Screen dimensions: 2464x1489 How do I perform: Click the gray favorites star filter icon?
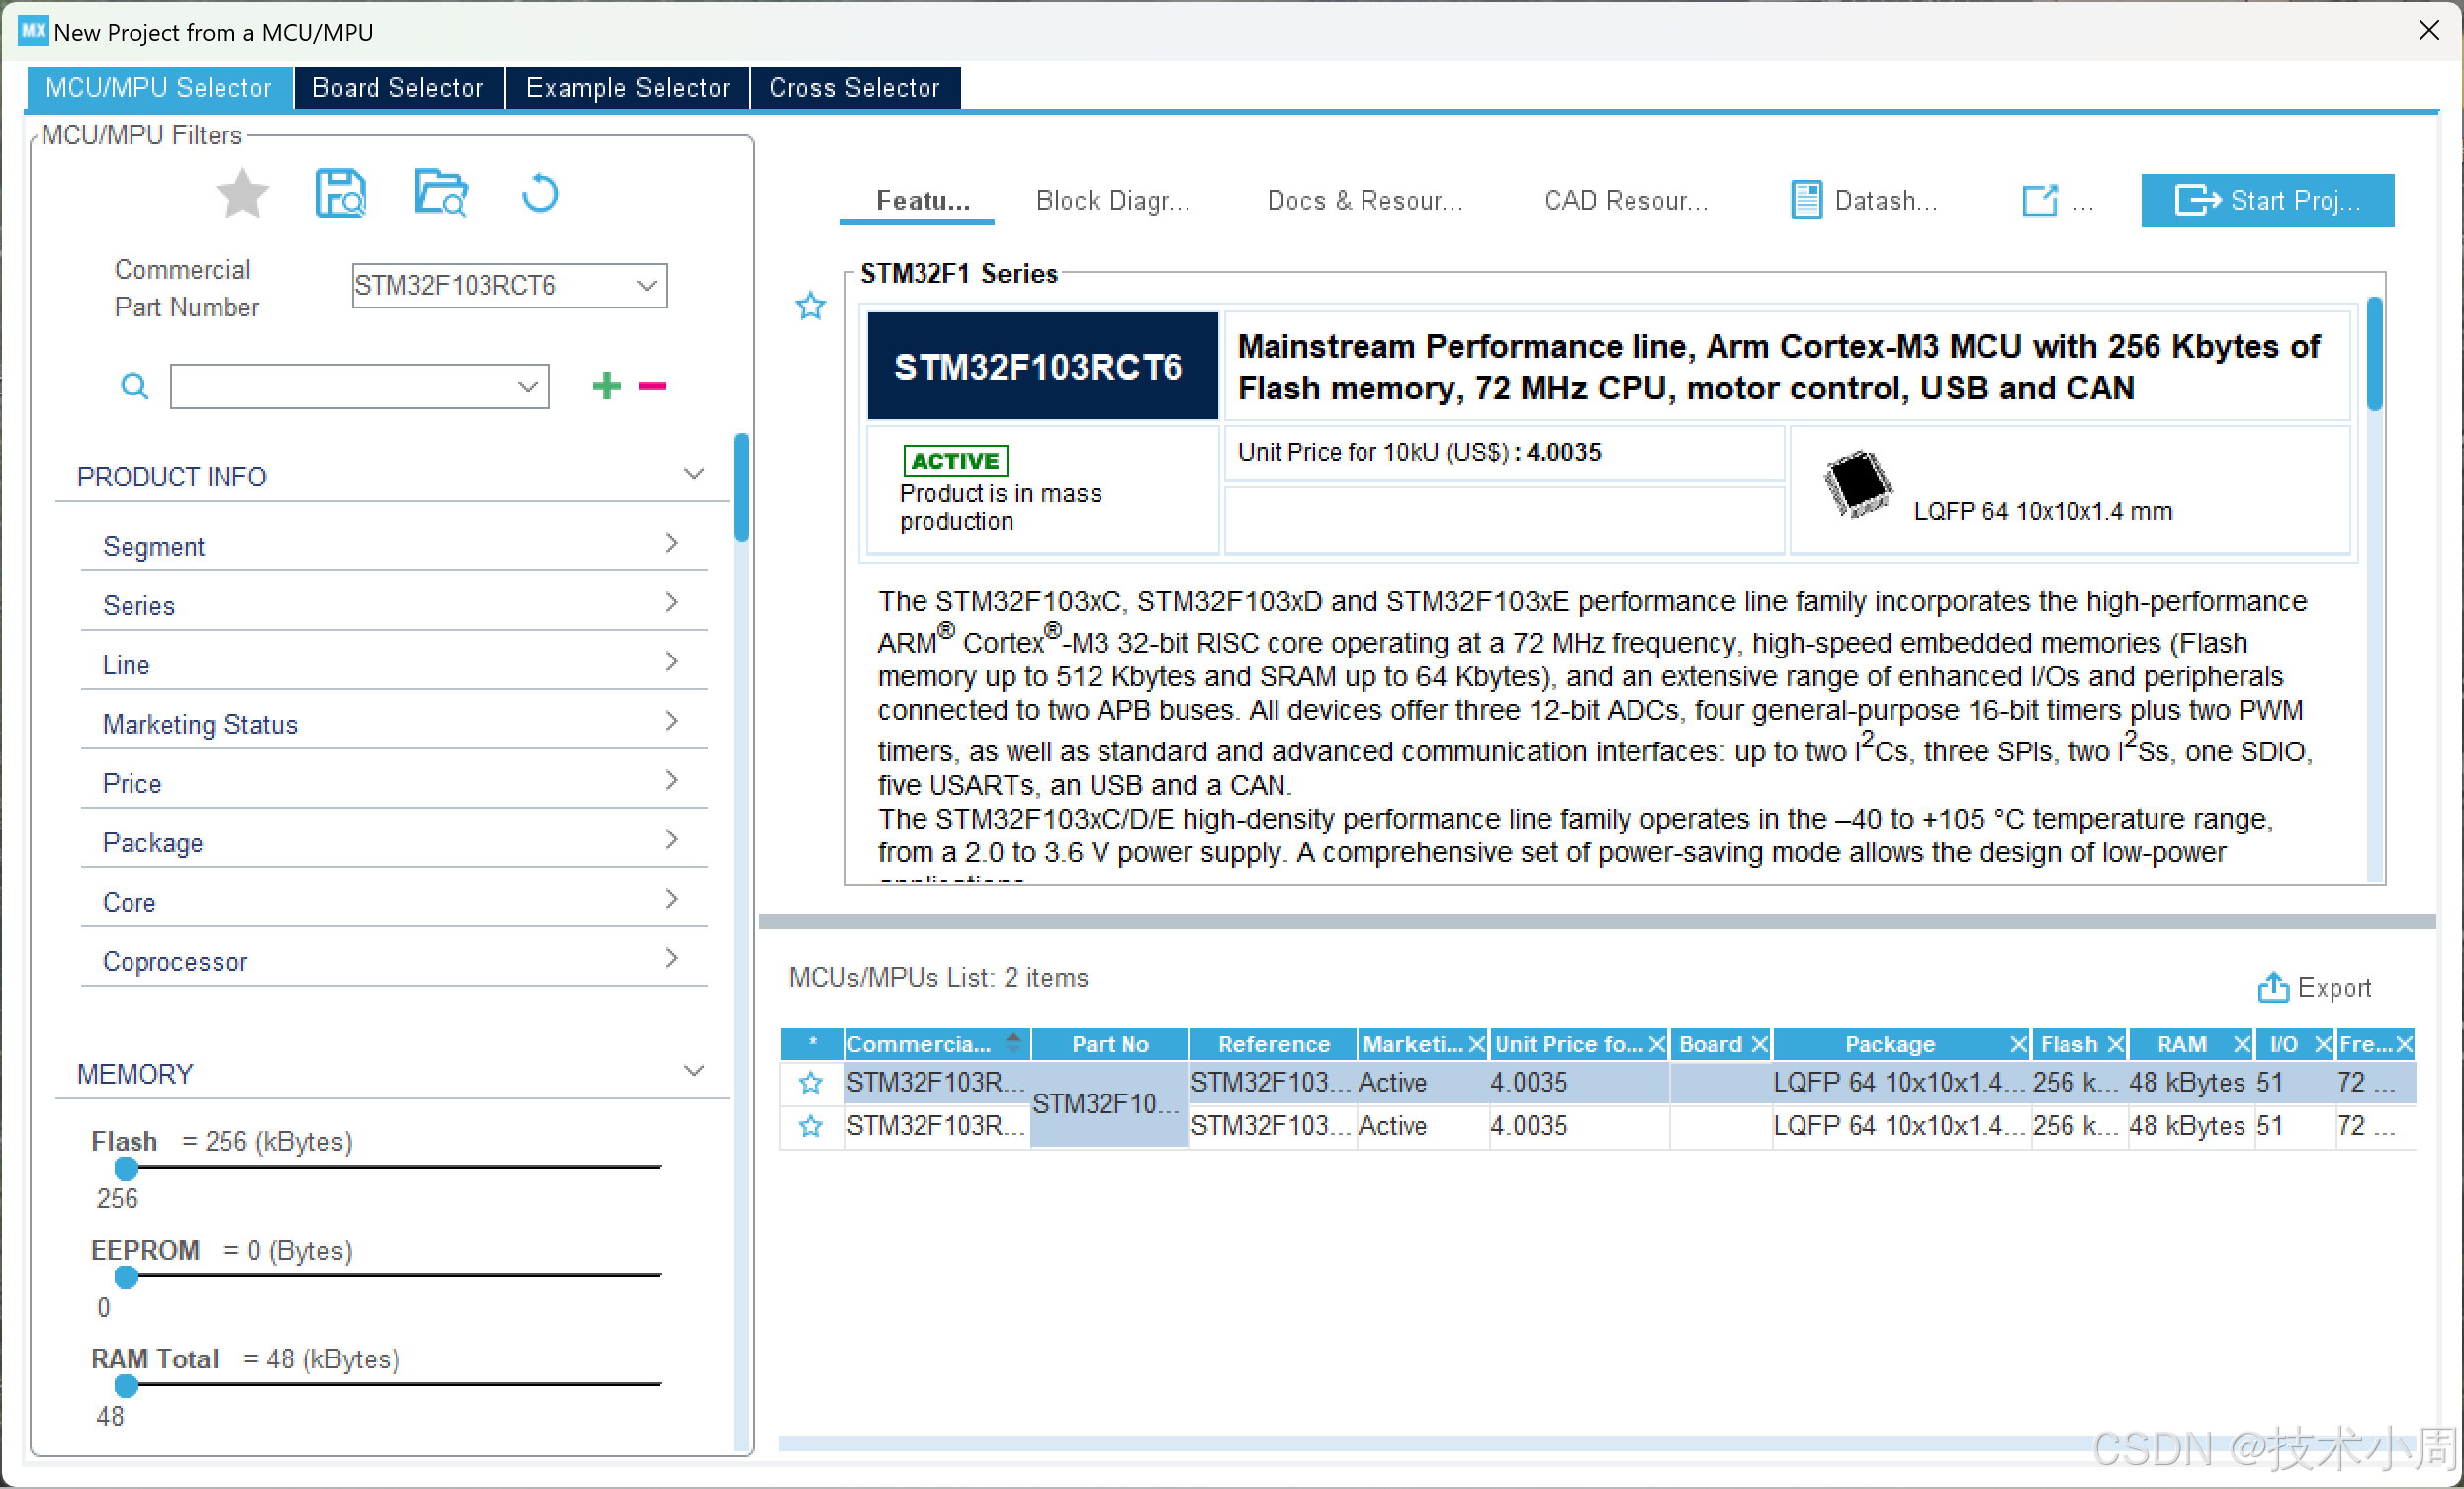(242, 193)
